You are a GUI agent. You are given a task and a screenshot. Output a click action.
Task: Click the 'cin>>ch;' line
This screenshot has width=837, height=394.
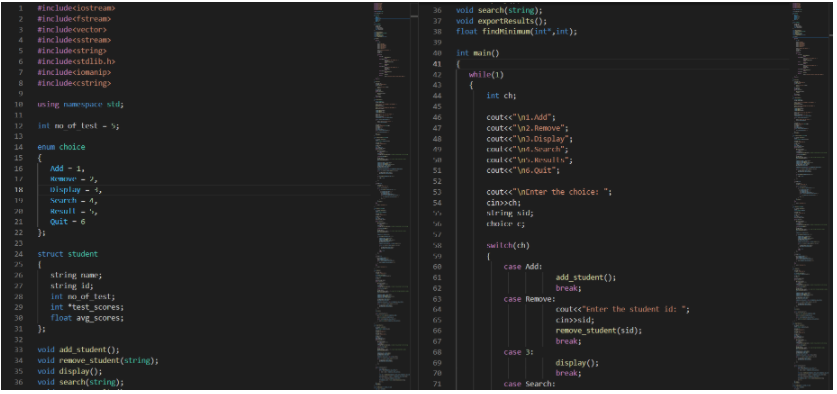point(503,203)
